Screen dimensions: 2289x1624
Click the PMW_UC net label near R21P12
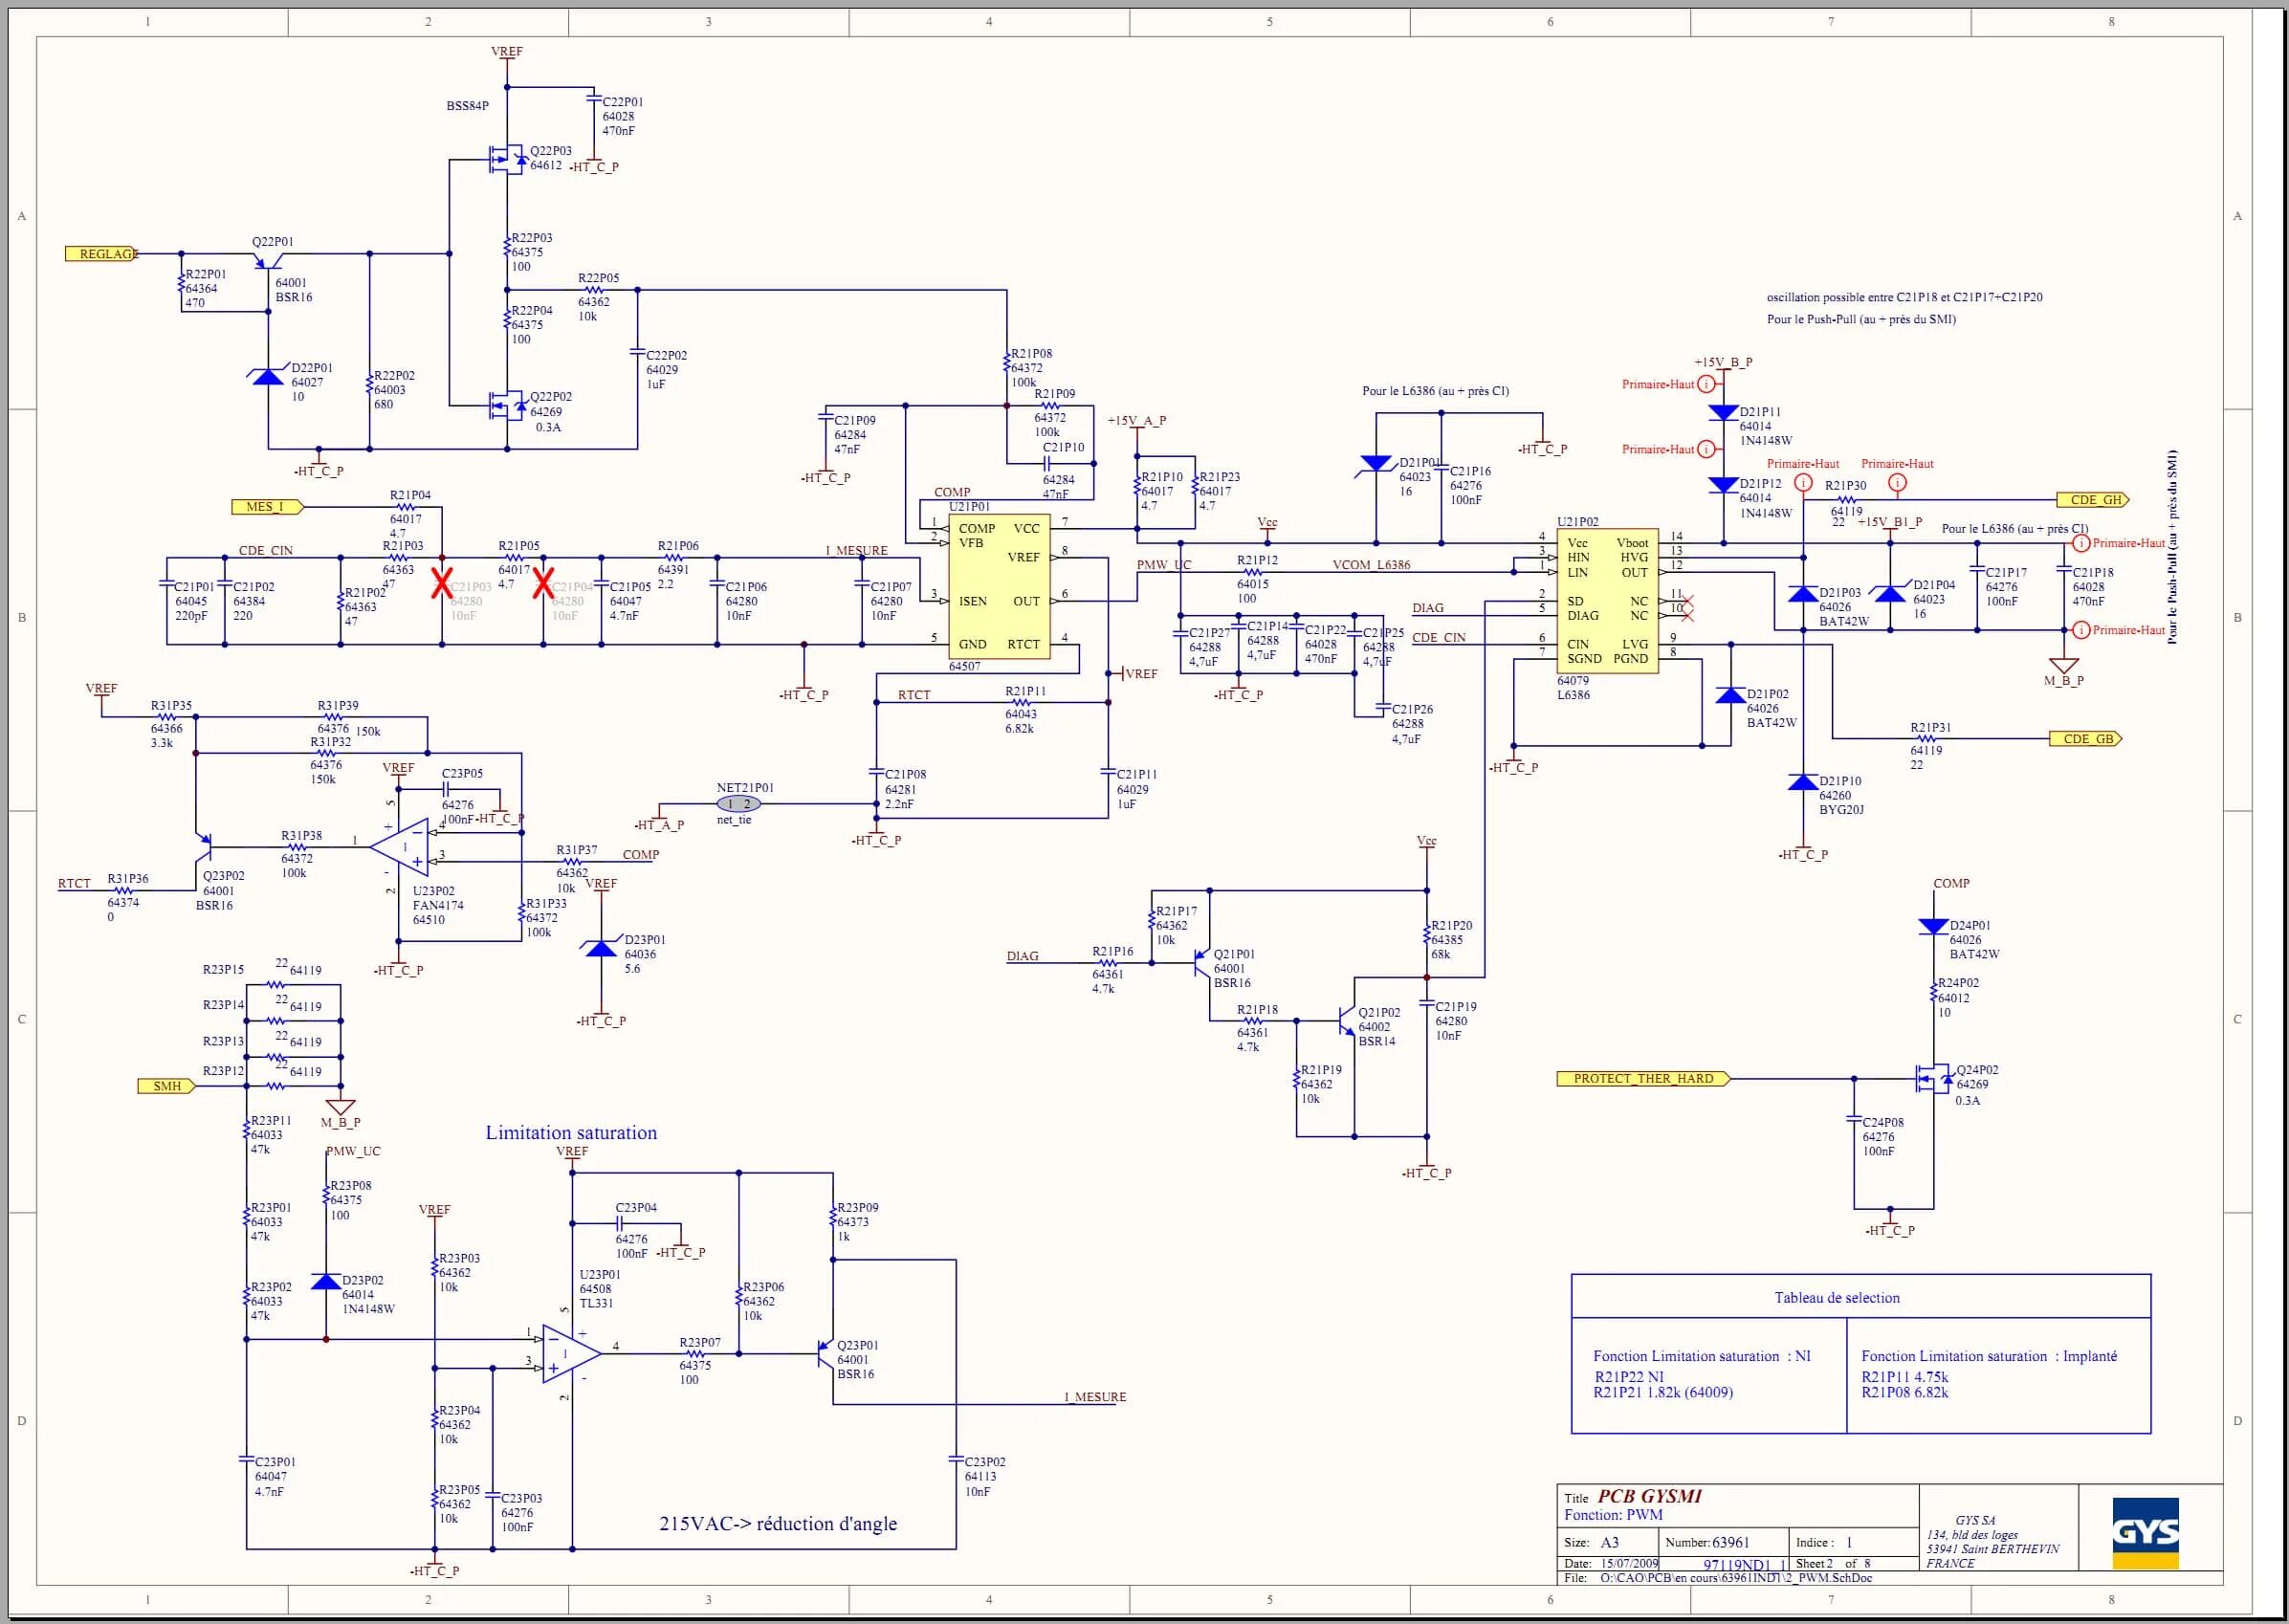point(1164,565)
